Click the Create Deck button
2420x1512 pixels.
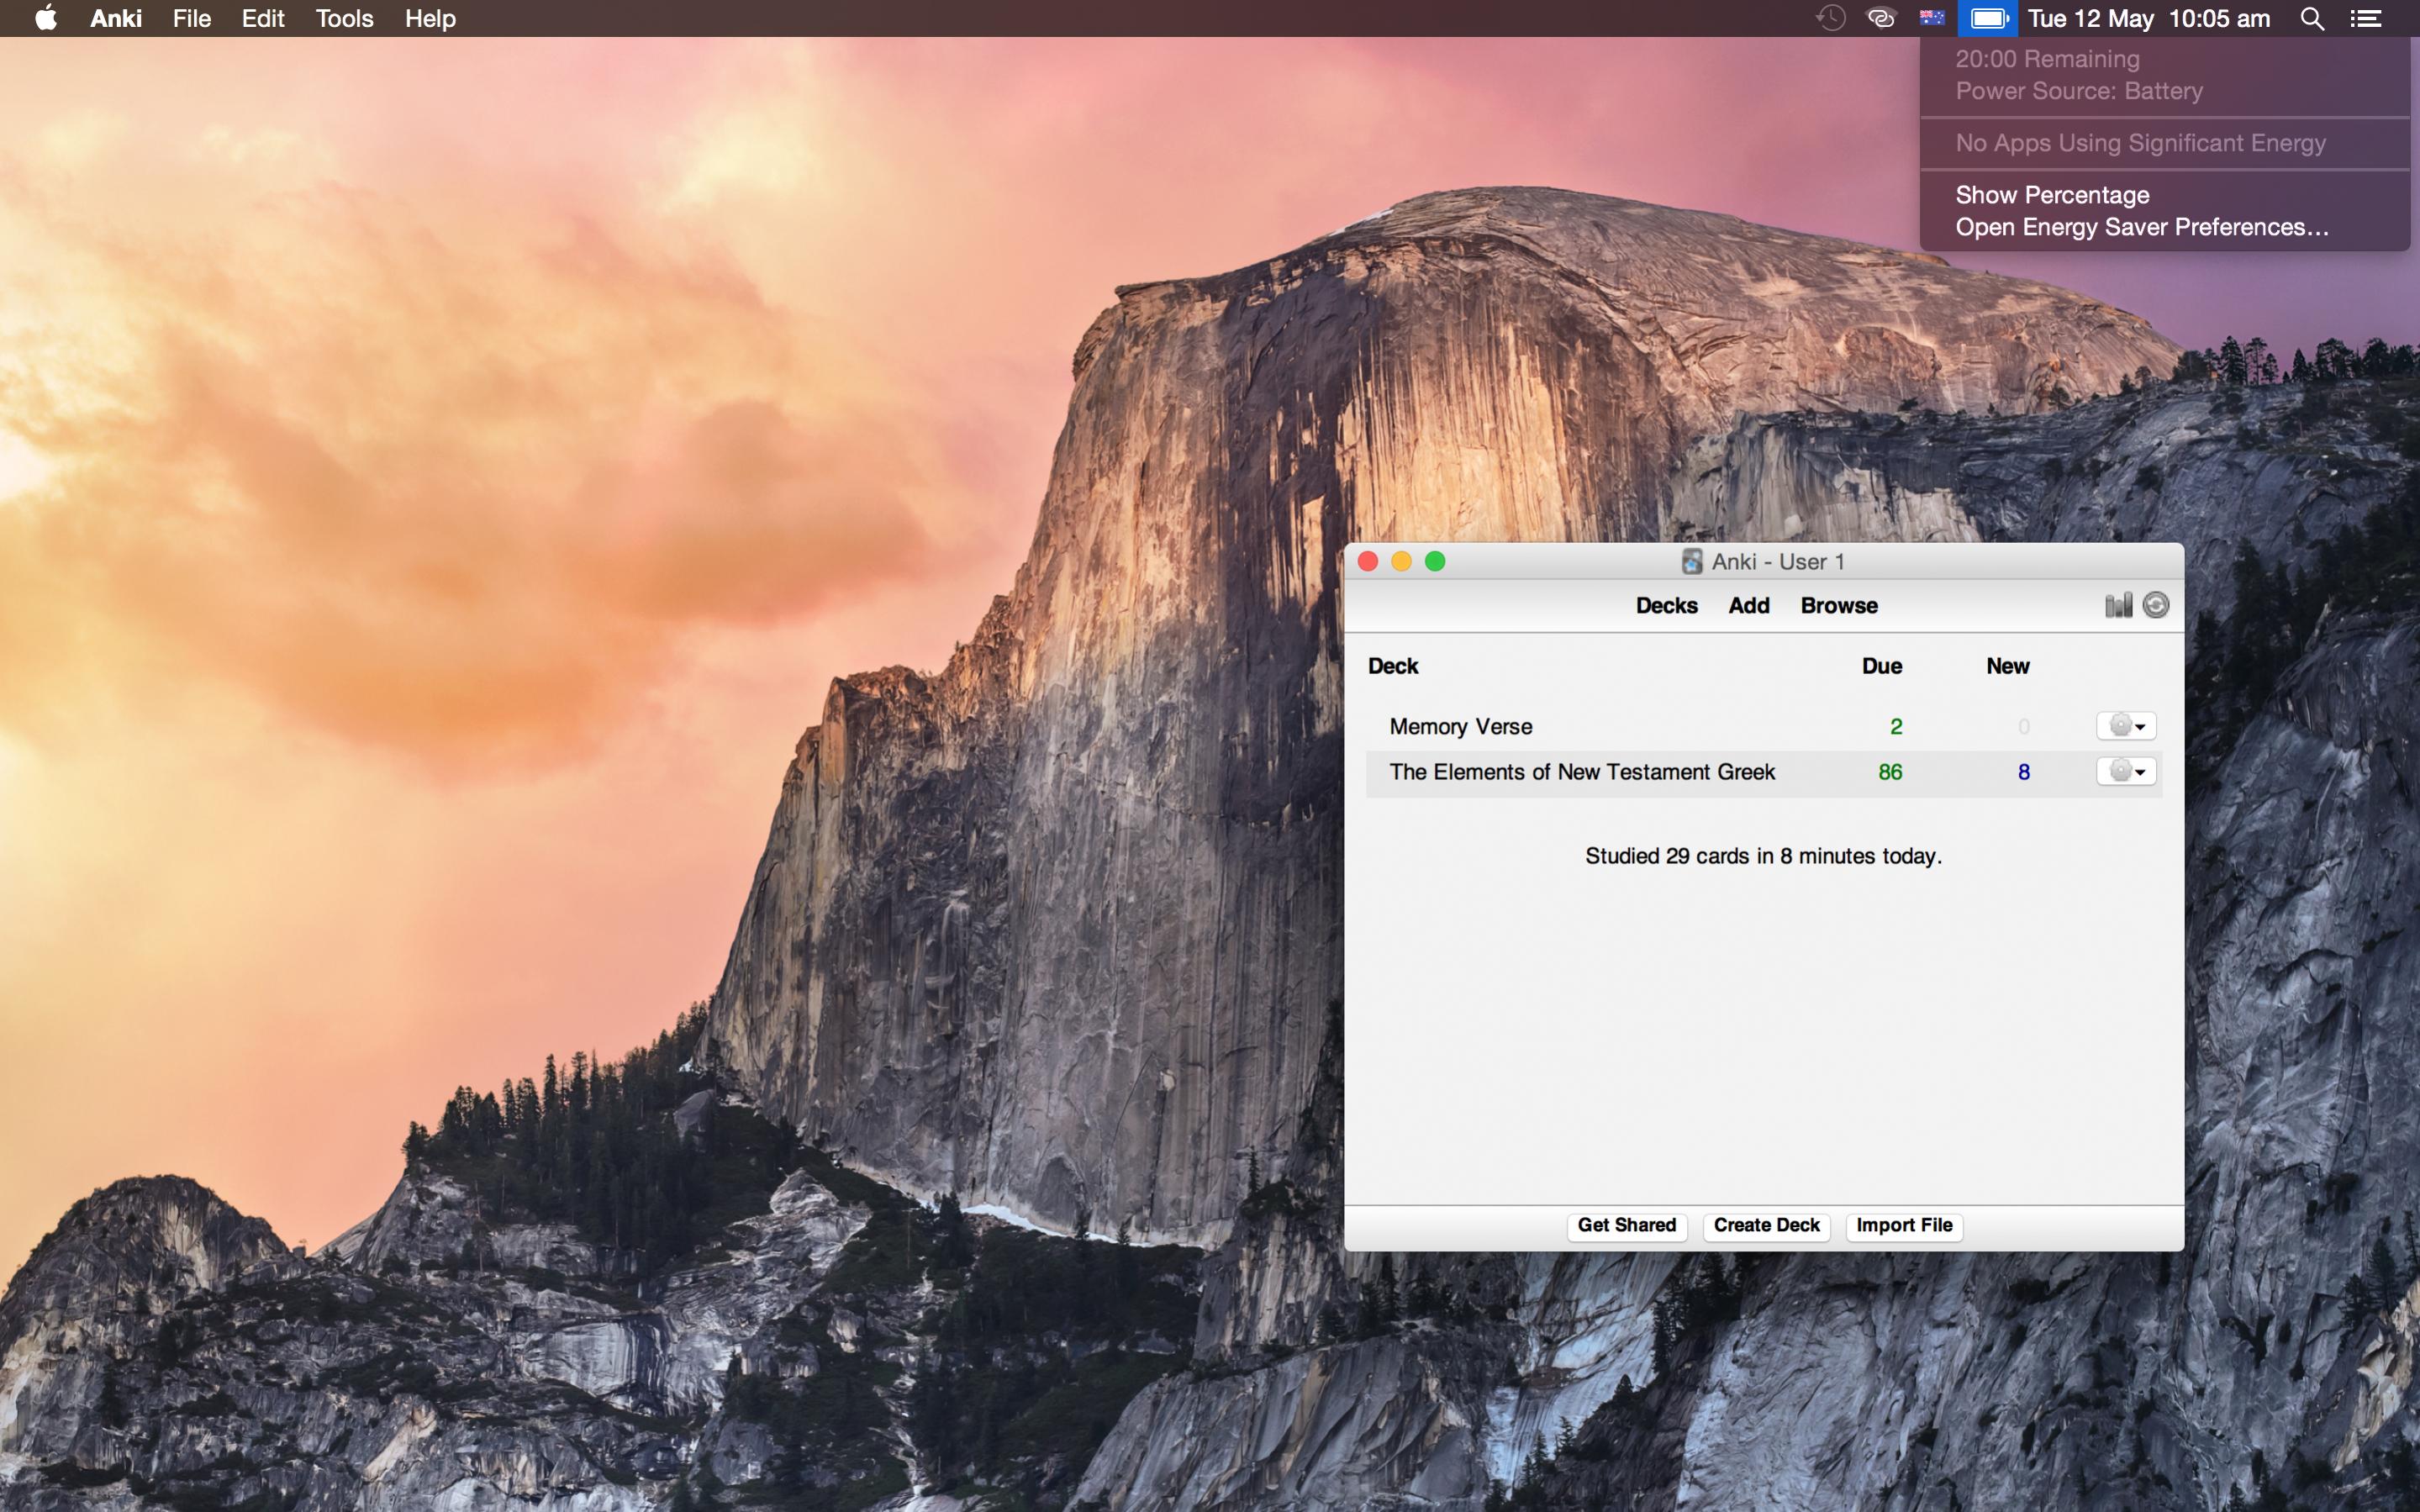pos(1766,1226)
